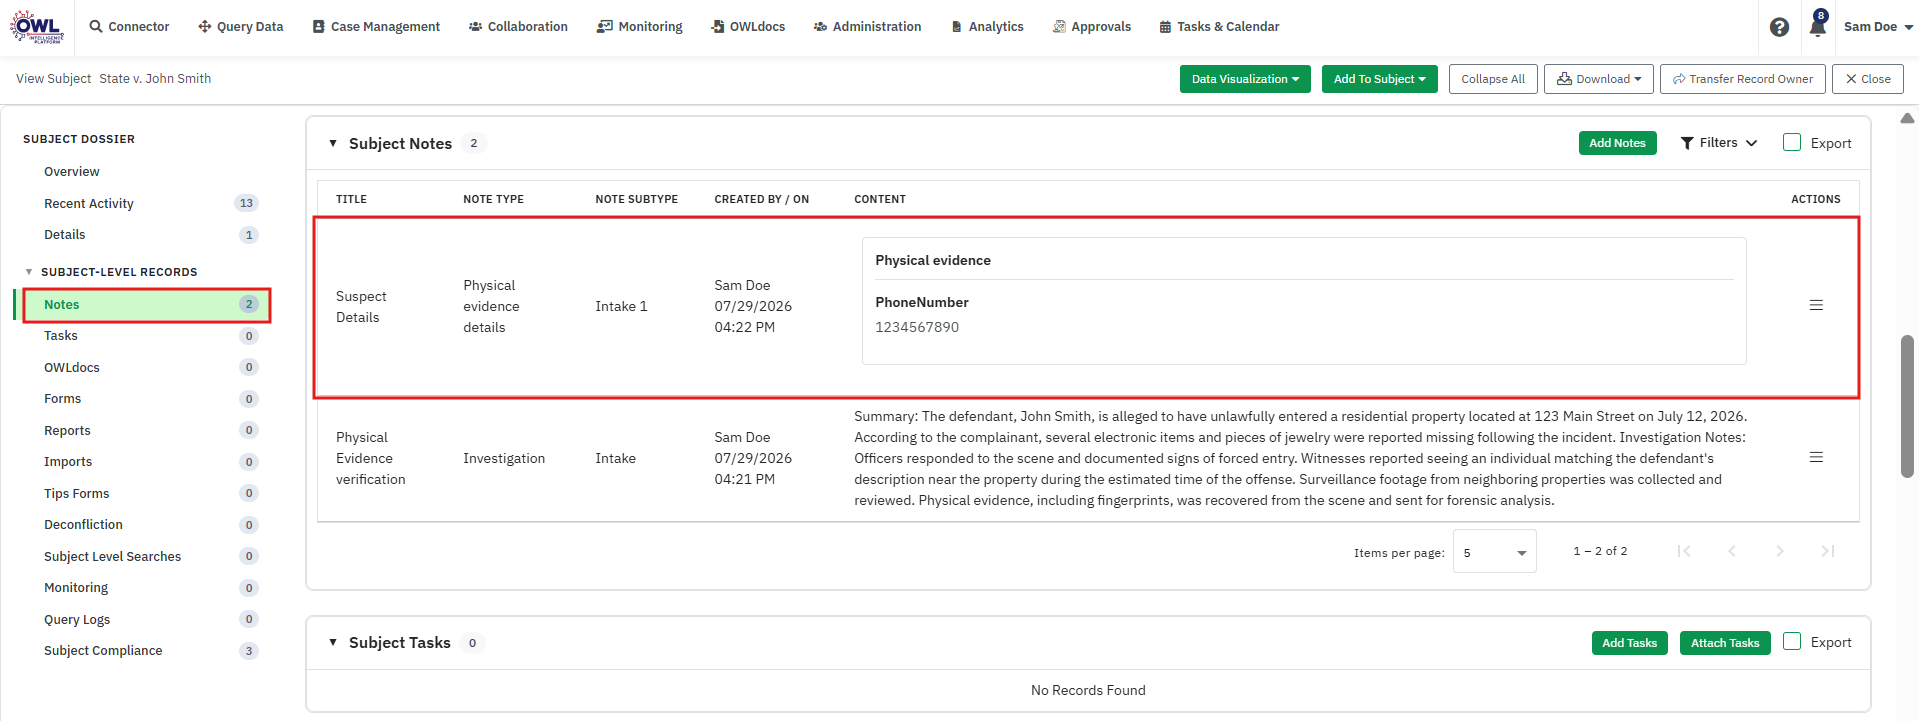The width and height of the screenshot is (1919, 721).
Task: Open the Collaboration menu
Action: coord(518,27)
